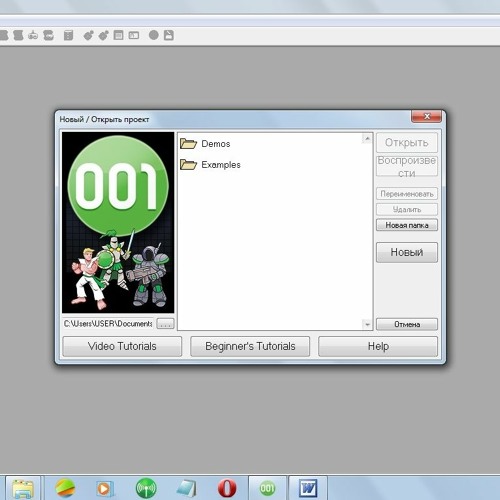Click the browse path ellipsis button
This screenshot has height=500, width=500.
click(x=165, y=324)
